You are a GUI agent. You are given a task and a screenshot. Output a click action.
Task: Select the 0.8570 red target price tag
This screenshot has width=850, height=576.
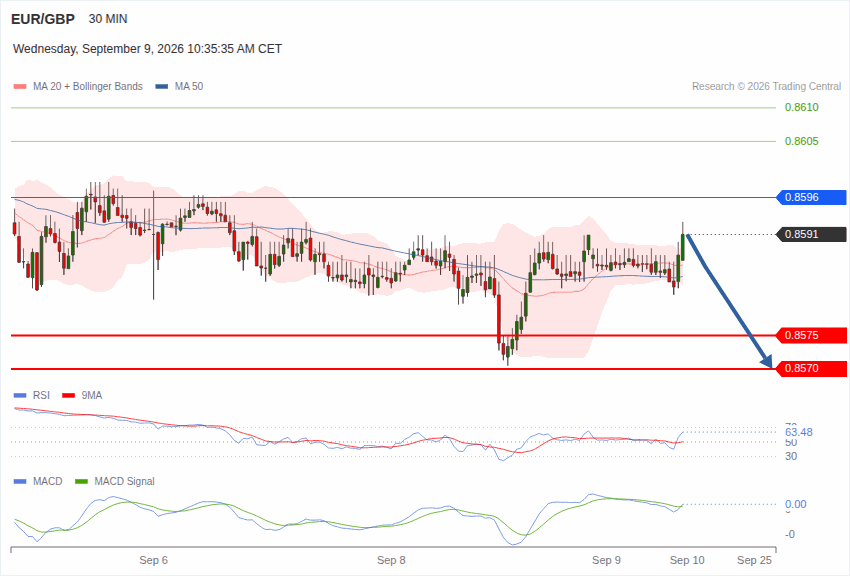pos(812,368)
